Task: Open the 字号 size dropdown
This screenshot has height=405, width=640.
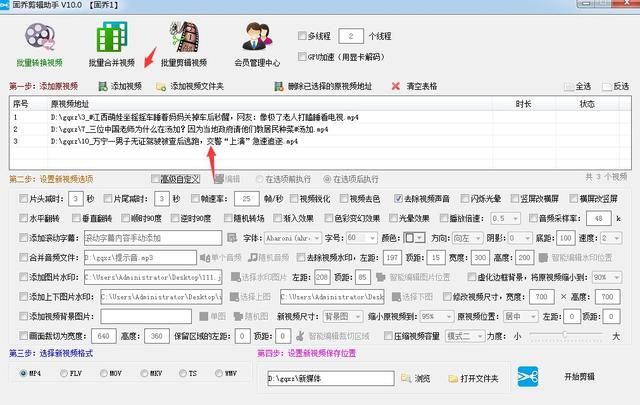Action: (362, 238)
